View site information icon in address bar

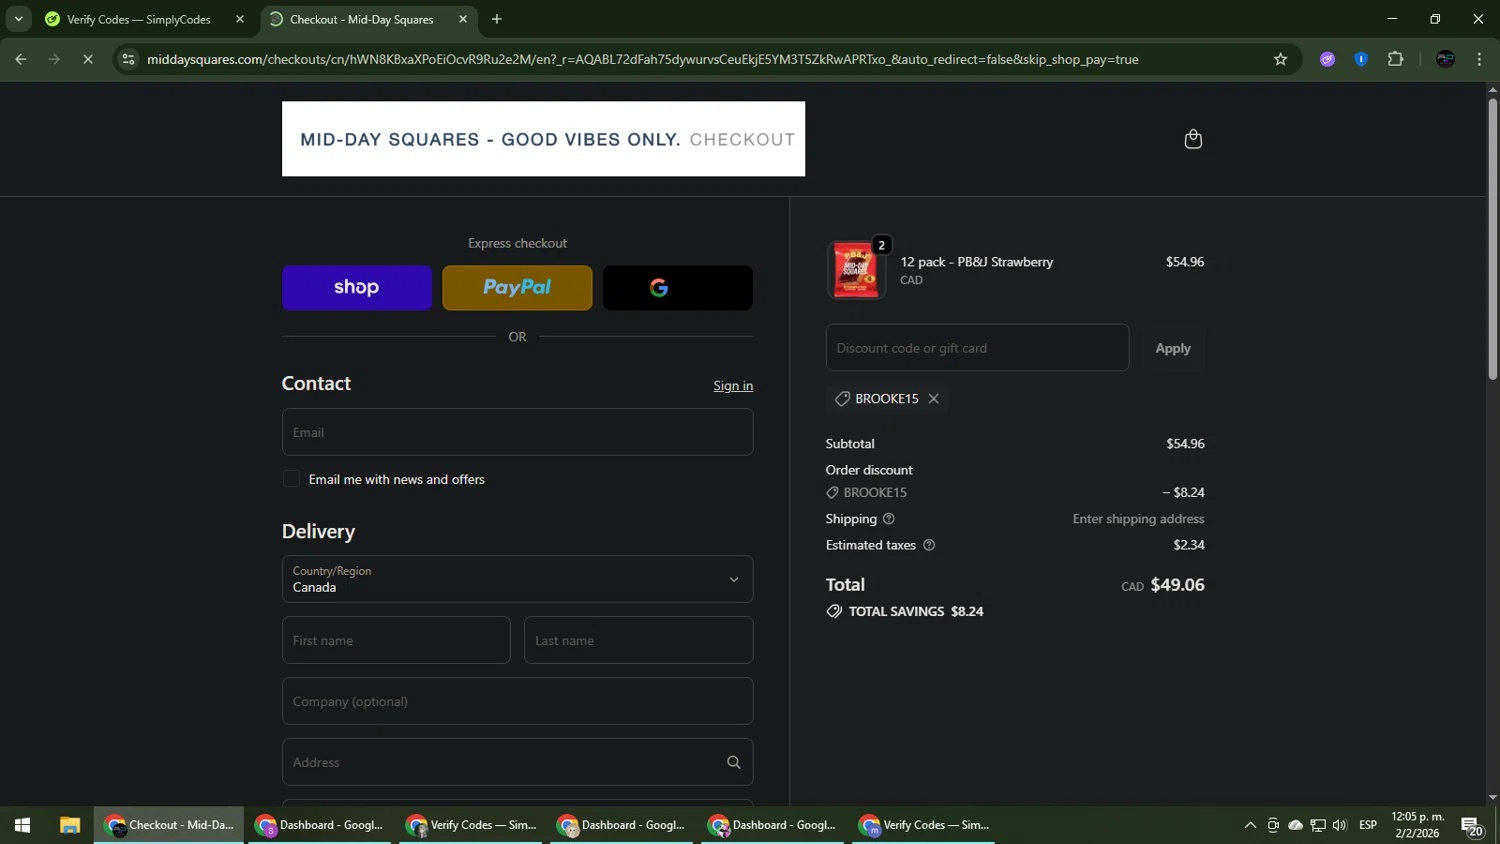point(127,59)
